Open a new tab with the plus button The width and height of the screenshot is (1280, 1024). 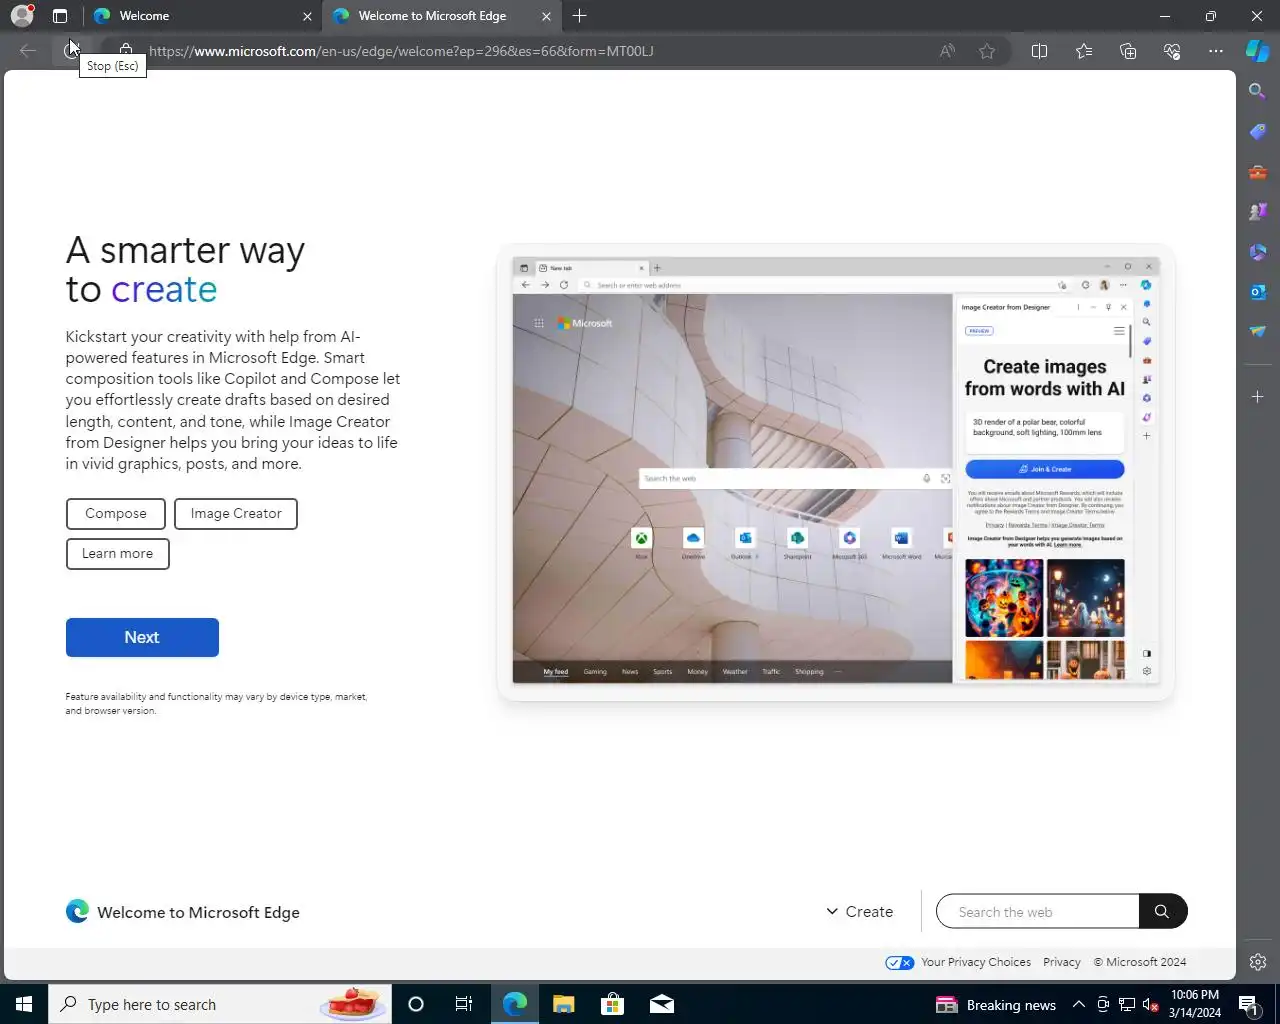pos(580,16)
